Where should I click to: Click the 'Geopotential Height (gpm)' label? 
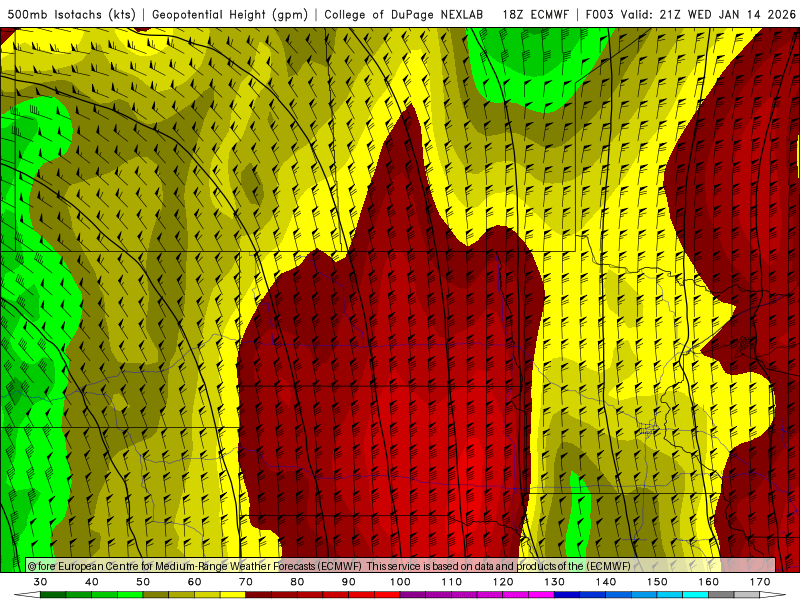tap(230, 14)
